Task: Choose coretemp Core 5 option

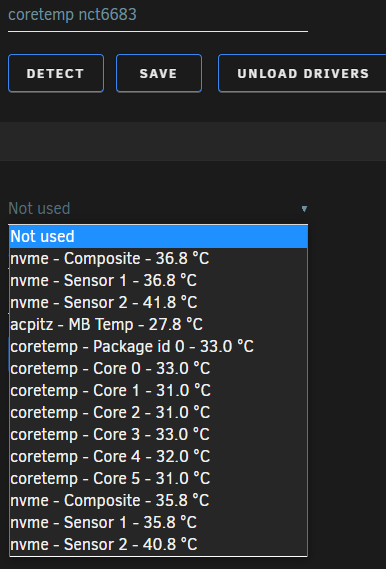Action: [159, 478]
